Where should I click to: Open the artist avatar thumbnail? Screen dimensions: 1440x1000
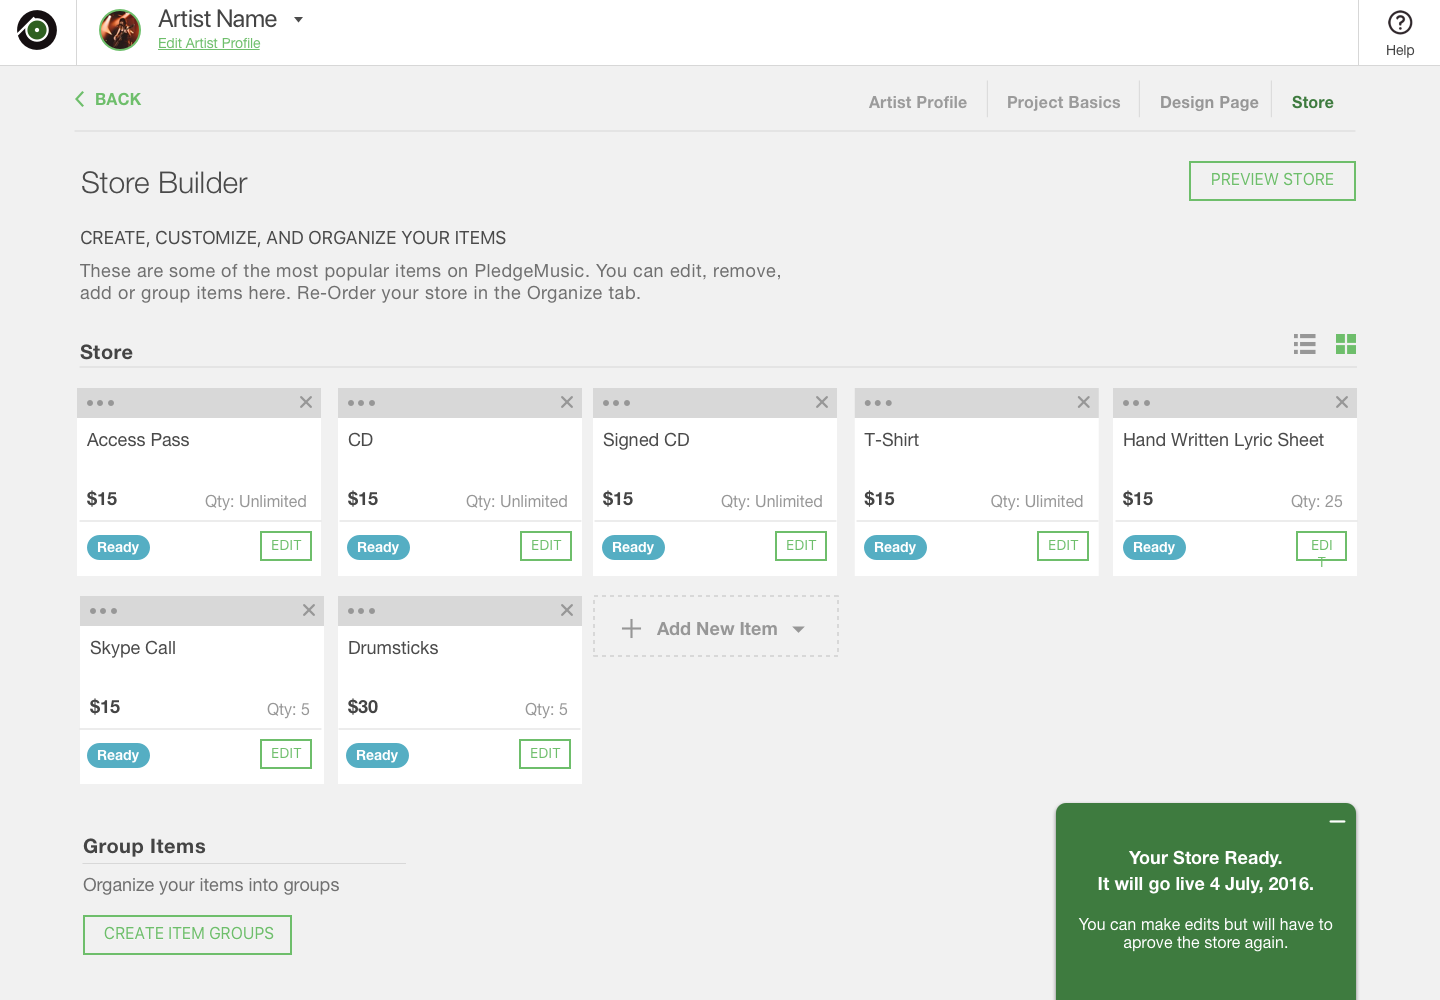[x=120, y=30]
